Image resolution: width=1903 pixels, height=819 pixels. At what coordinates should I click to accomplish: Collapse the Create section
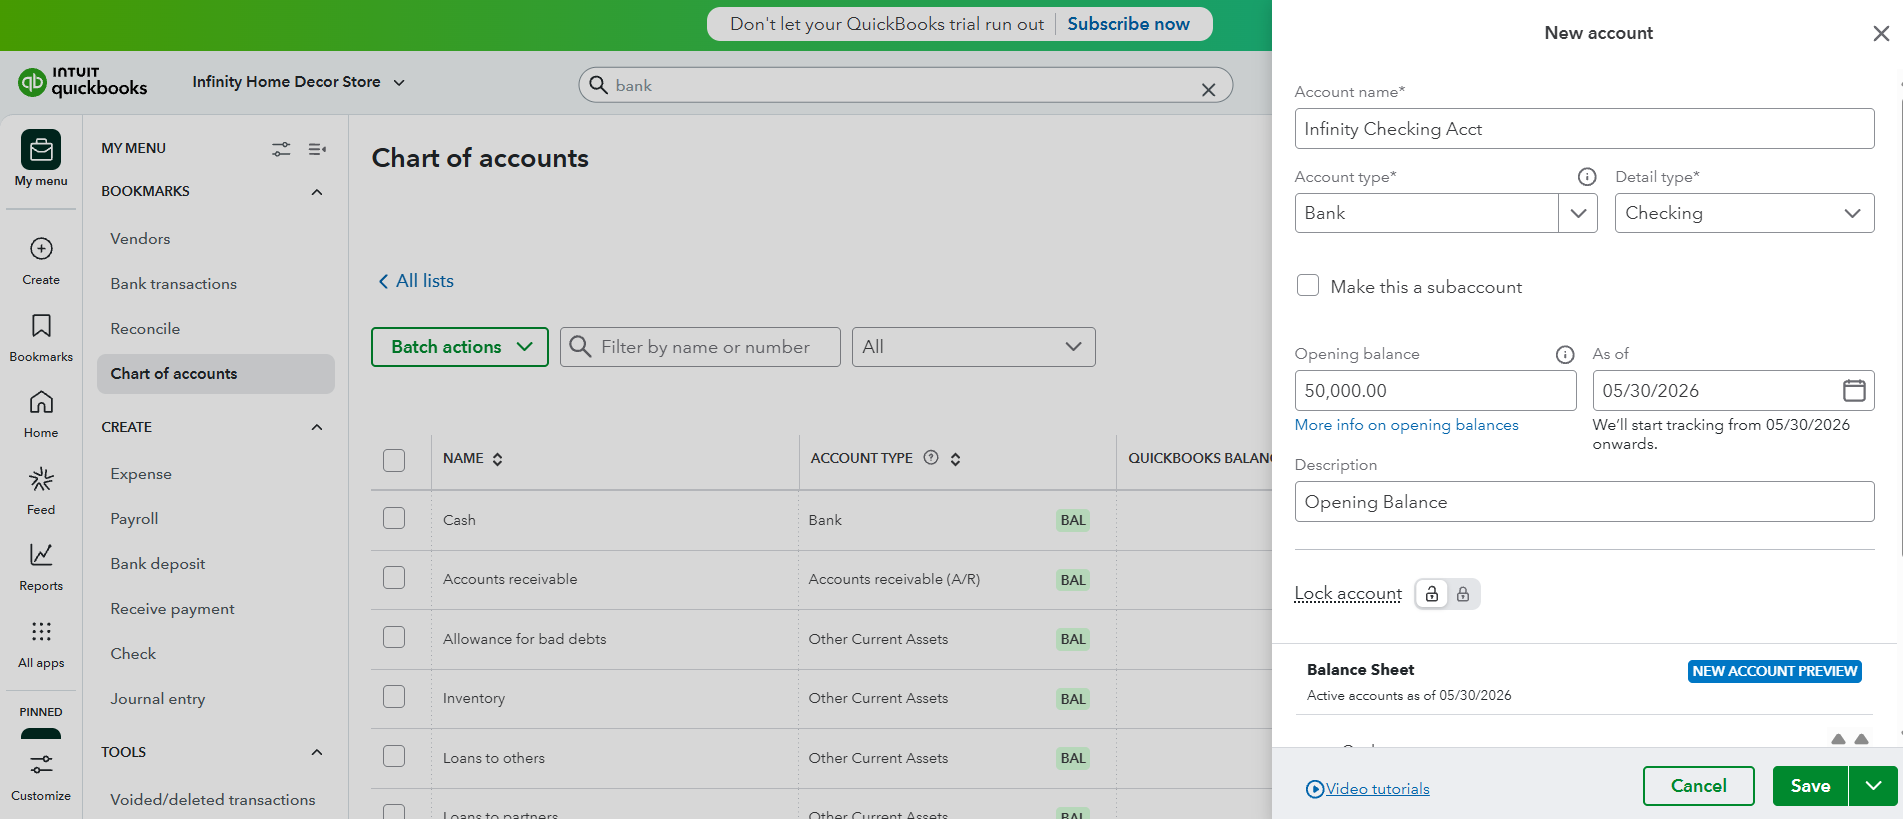(317, 428)
